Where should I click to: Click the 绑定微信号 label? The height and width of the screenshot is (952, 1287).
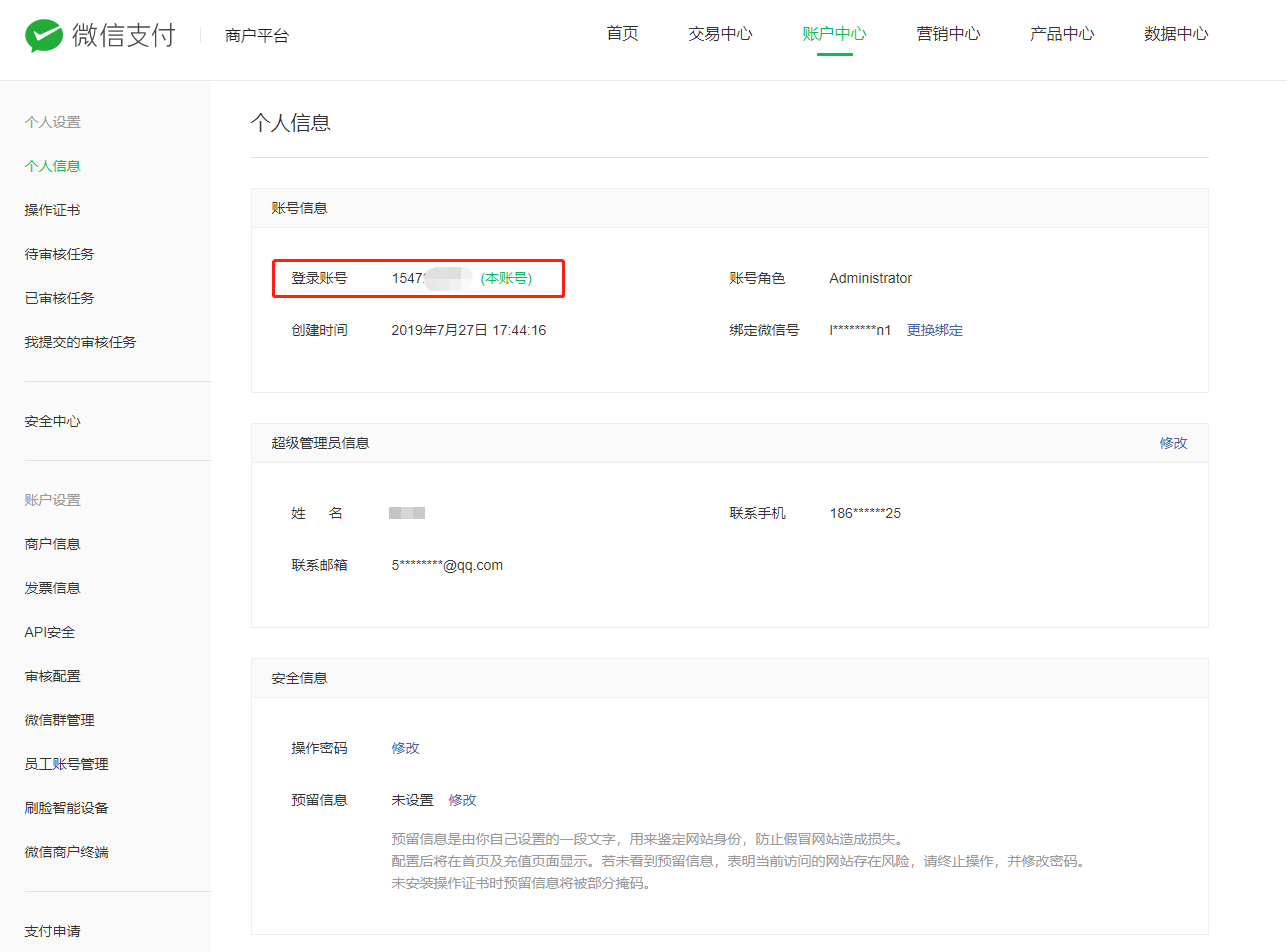point(765,330)
